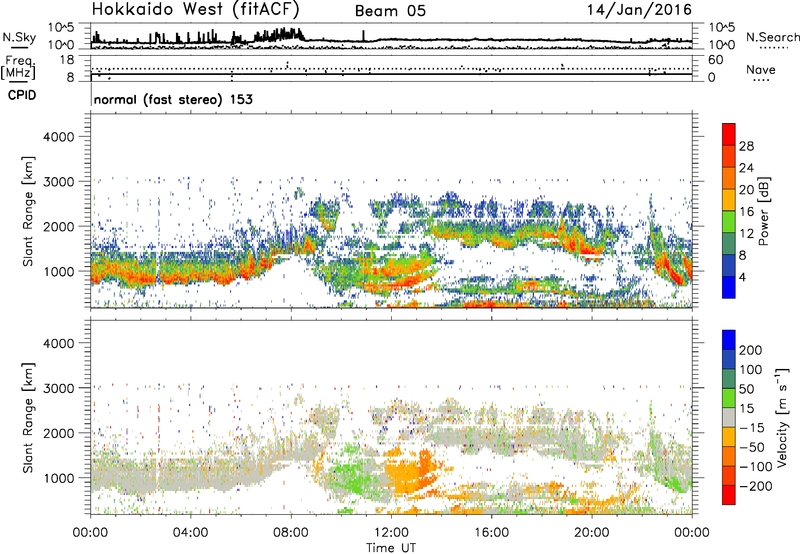The image size is (800, 554).
Task: Click the '100' velocity color bar label
Action: click(751, 370)
